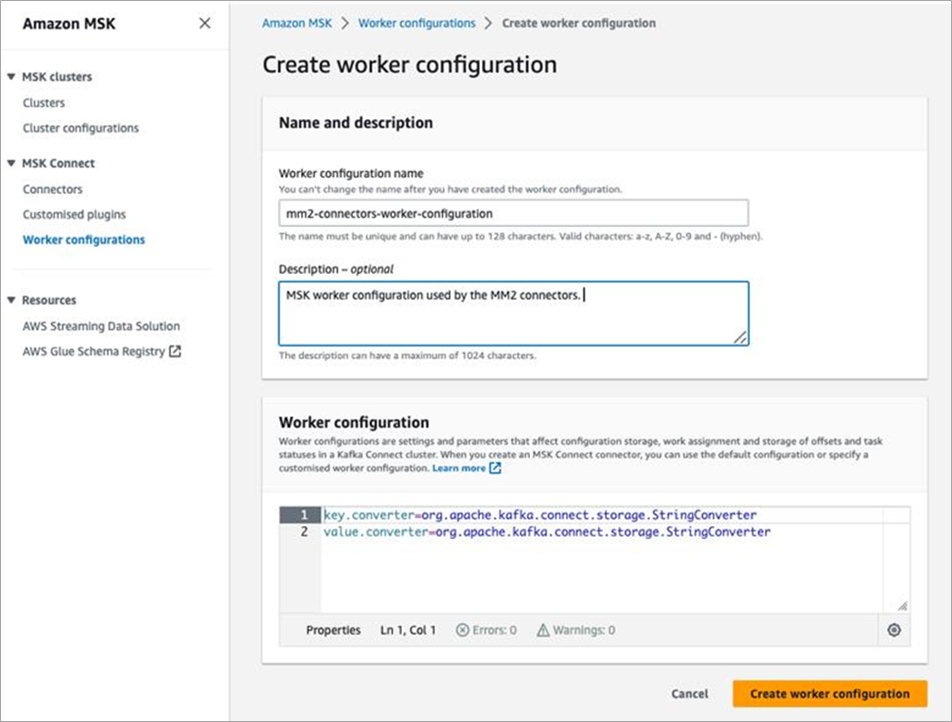Click the external link icon beside Glue Schema Registry
This screenshot has height=722, width=952.
pos(175,351)
